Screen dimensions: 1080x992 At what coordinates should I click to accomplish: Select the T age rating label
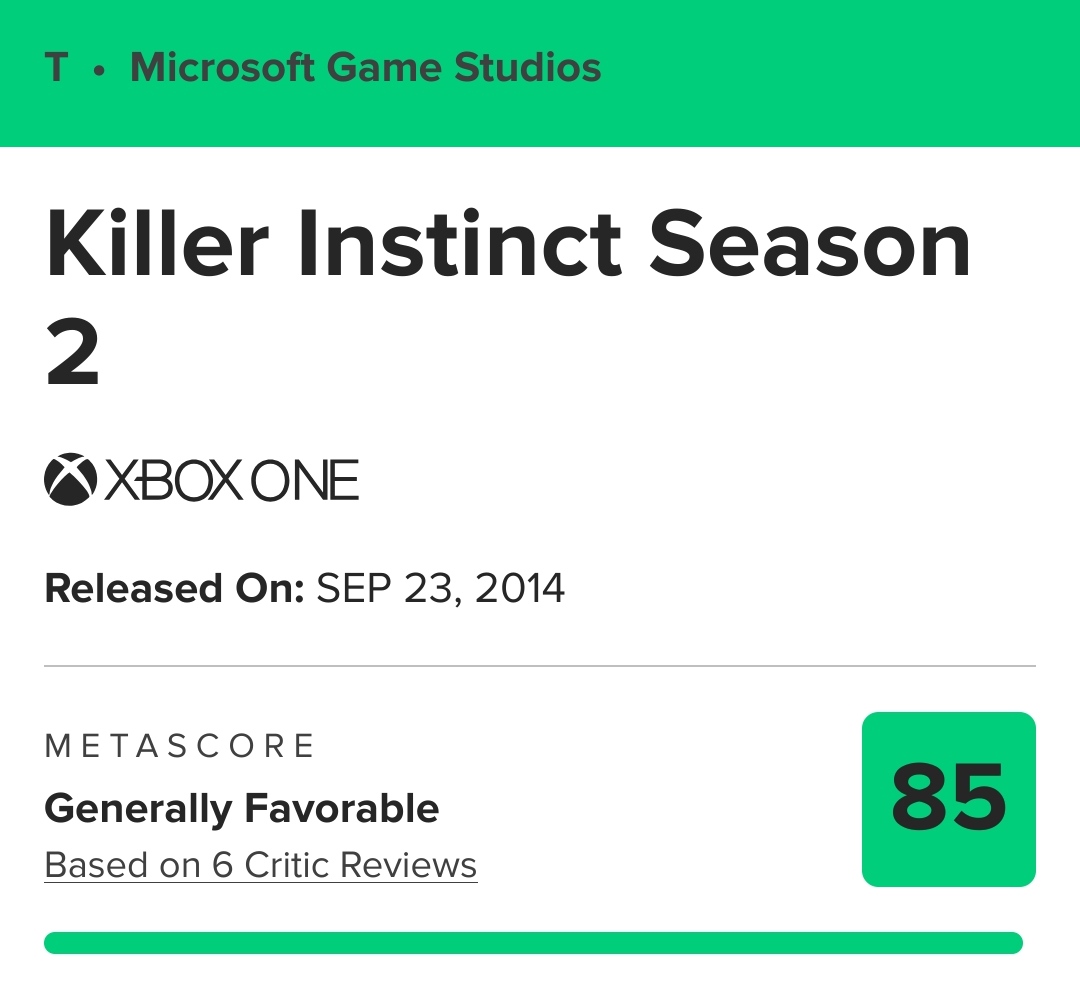pos(57,68)
